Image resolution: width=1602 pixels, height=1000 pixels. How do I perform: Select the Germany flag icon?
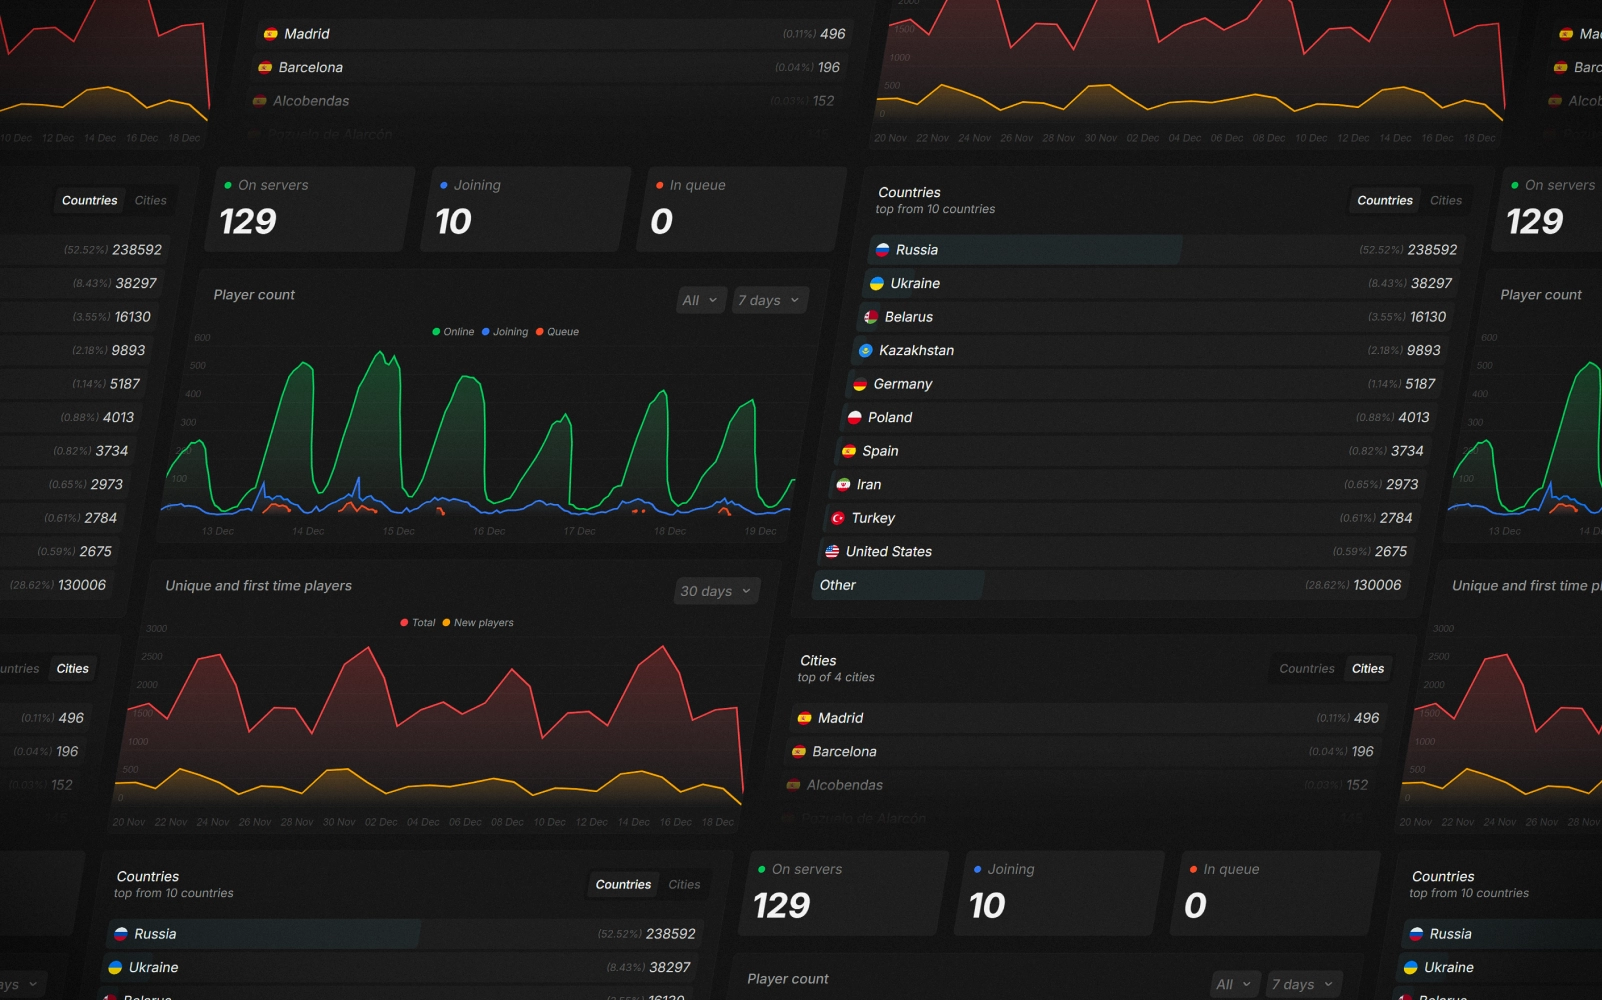[860, 384]
